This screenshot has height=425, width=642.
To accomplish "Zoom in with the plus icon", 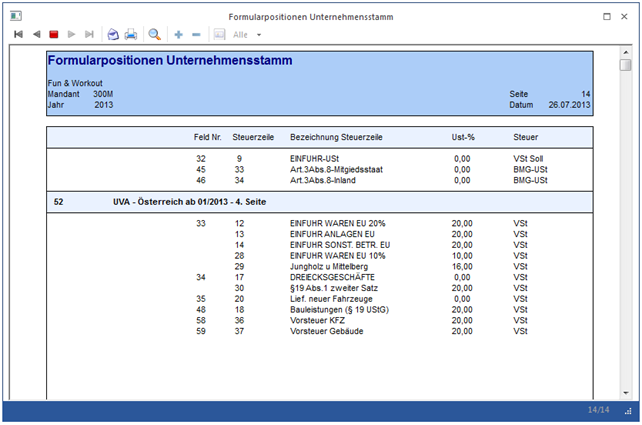I will point(179,34).
